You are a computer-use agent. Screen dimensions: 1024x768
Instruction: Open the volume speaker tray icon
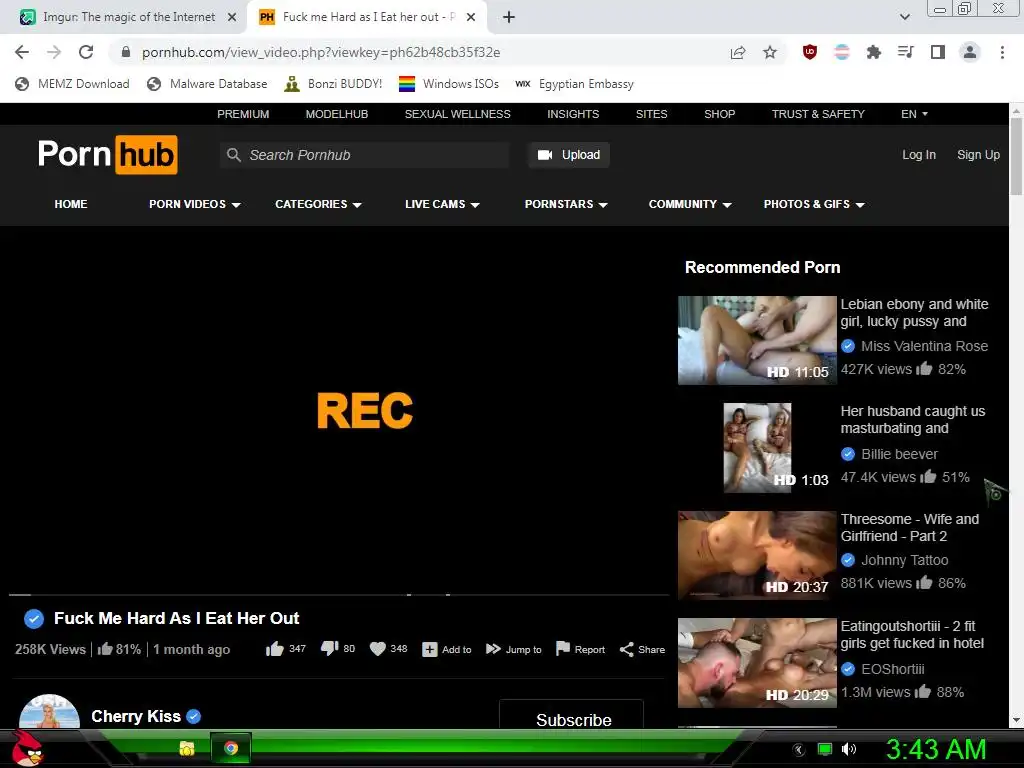coord(848,749)
